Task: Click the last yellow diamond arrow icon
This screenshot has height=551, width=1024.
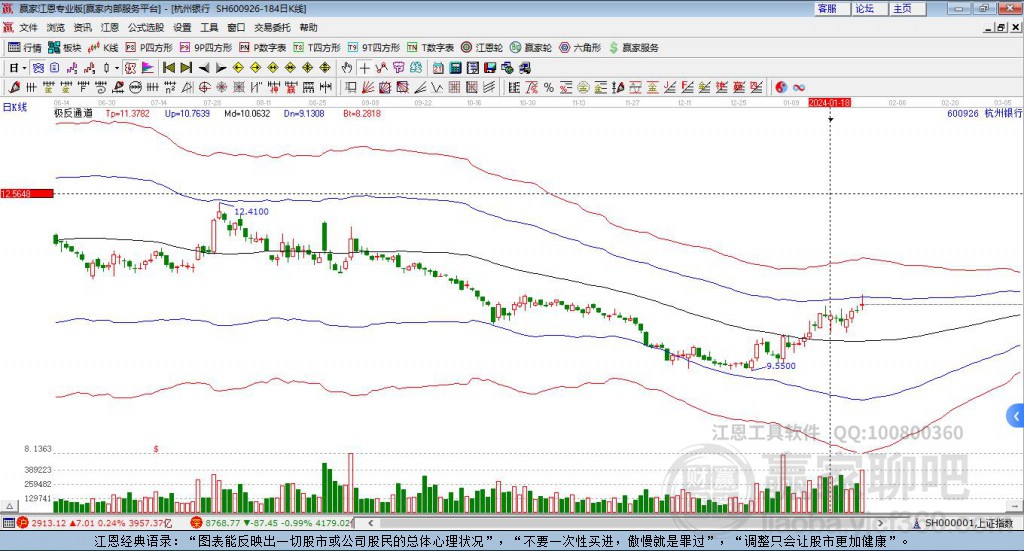Action: pyautogui.click(x=325, y=68)
